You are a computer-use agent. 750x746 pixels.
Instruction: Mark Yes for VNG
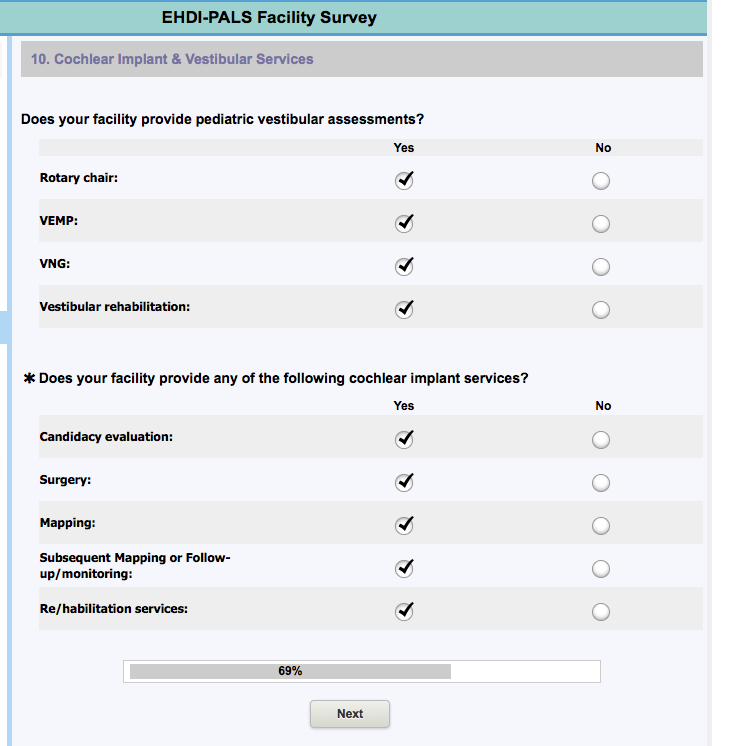click(x=403, y=267)
